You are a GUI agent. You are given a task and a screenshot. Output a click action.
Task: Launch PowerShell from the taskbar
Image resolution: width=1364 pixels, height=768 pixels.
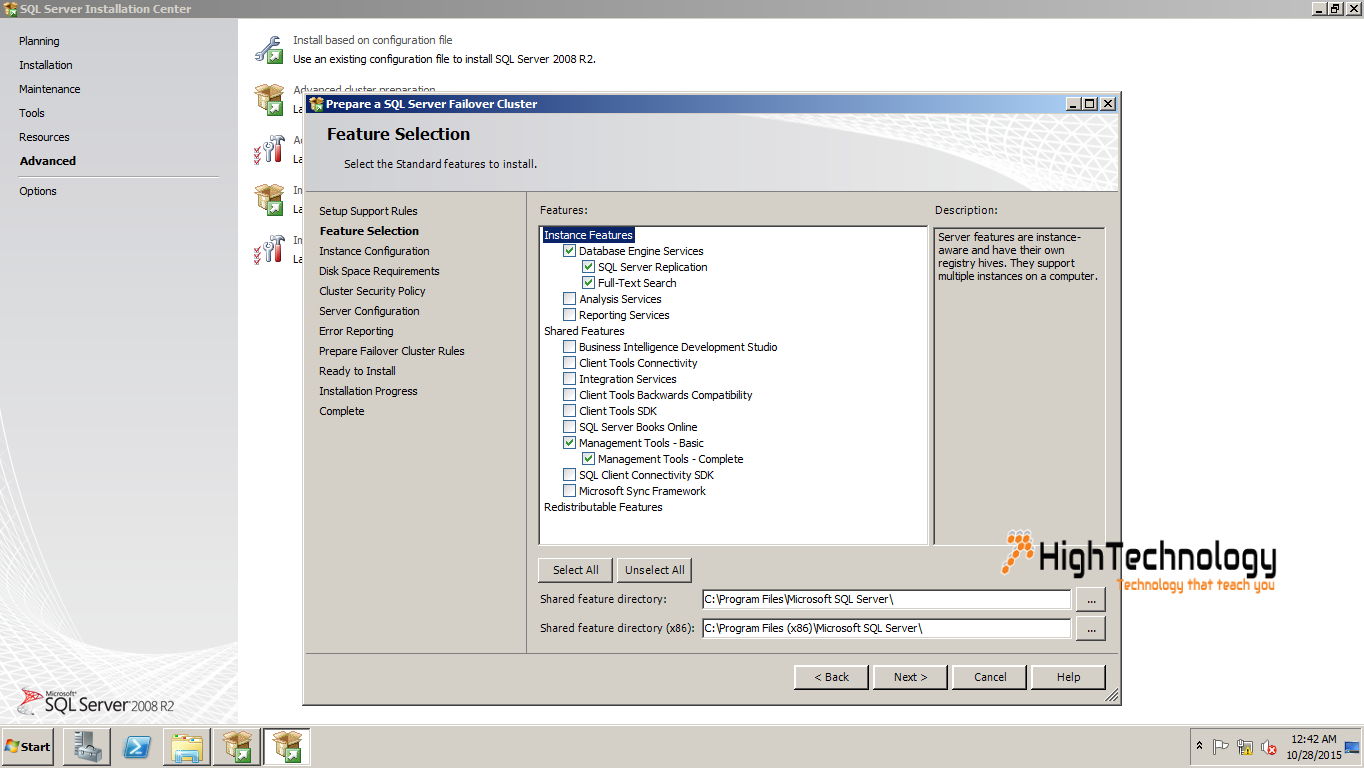[137, 746]
